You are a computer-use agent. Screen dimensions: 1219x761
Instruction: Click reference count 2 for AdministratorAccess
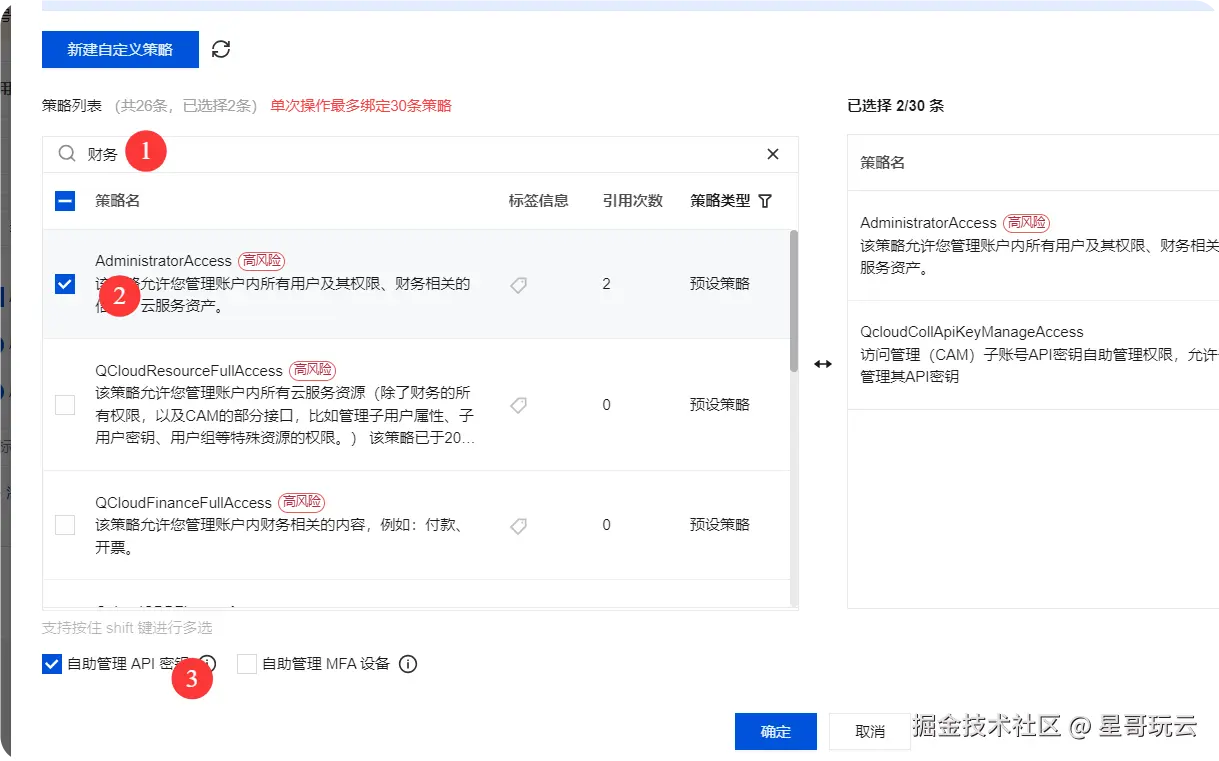point(607,284)
